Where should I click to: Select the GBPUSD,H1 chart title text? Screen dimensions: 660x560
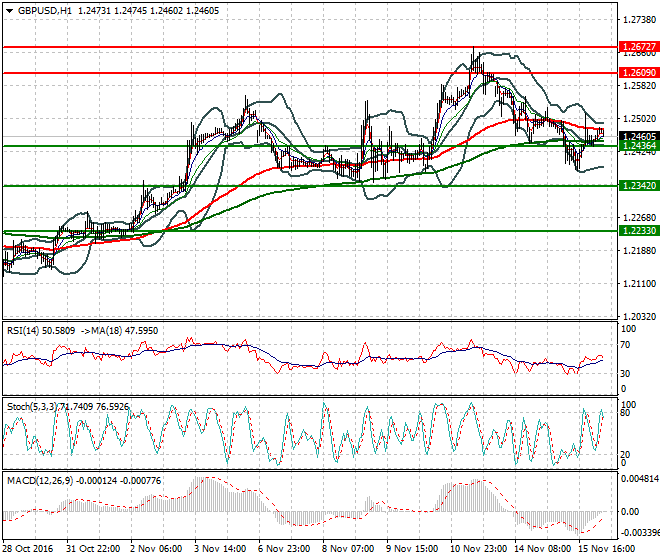(45, 11)
